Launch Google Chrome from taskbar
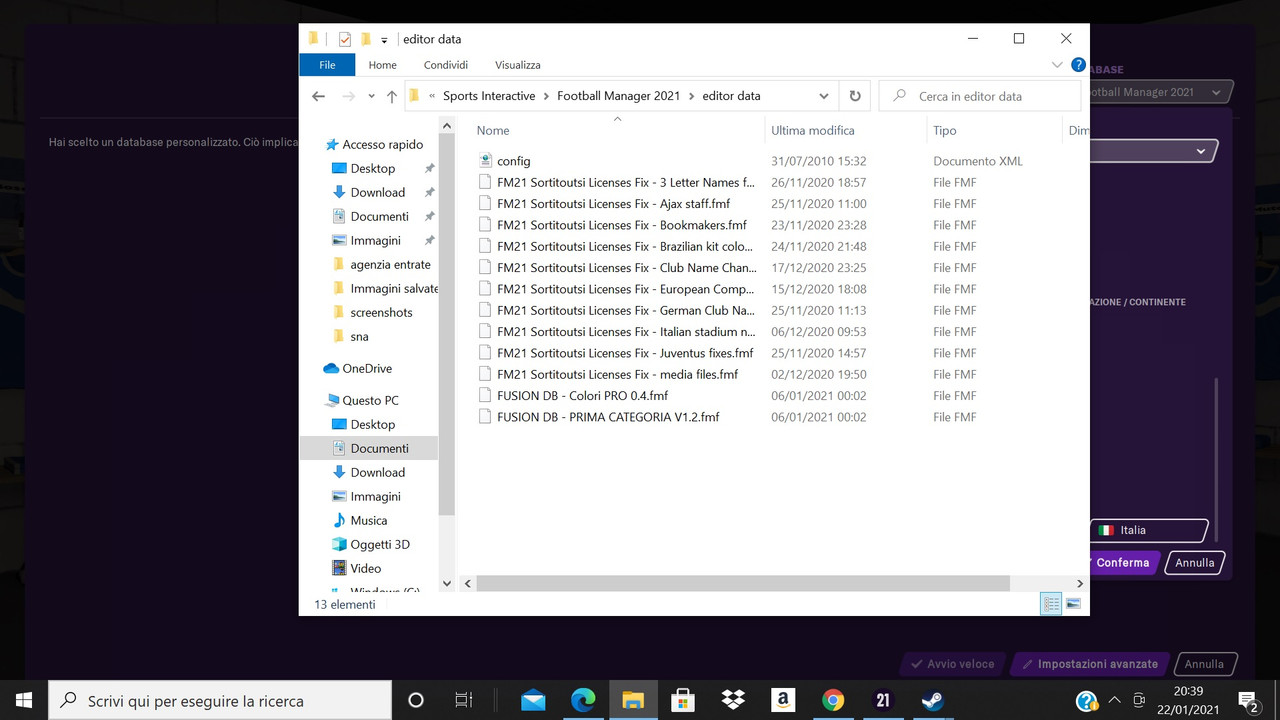This screenshot has height=720, width=1280. [833, 701]
